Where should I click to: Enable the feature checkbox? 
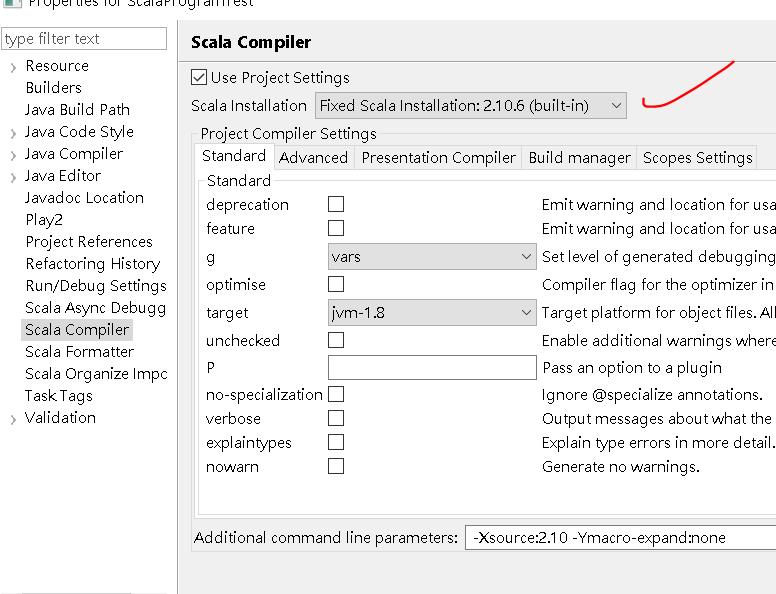click(336, 228)
